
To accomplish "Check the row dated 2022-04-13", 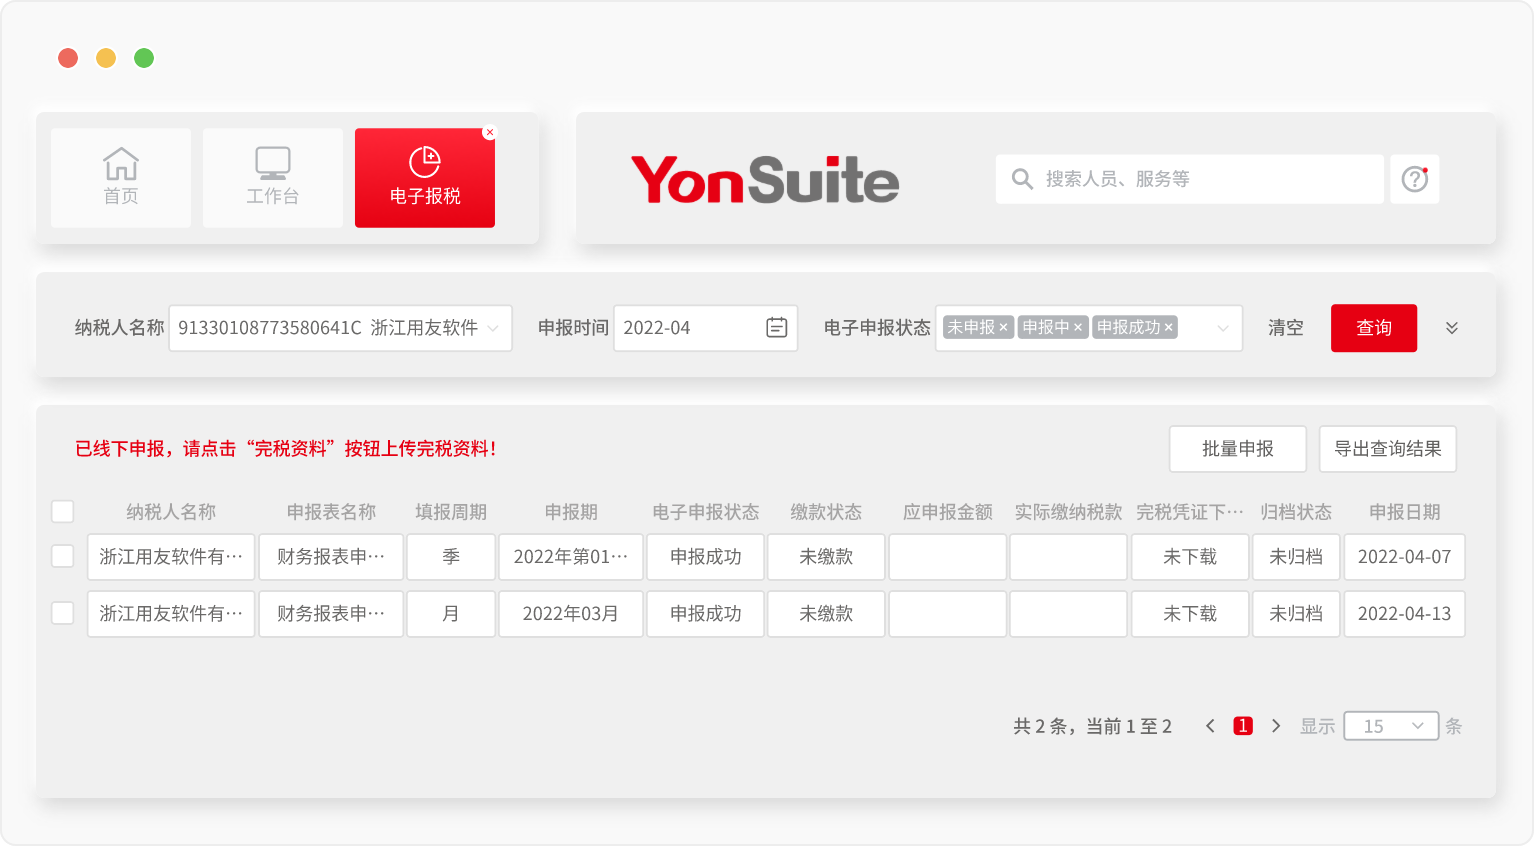I will click(x=63, y=613).
